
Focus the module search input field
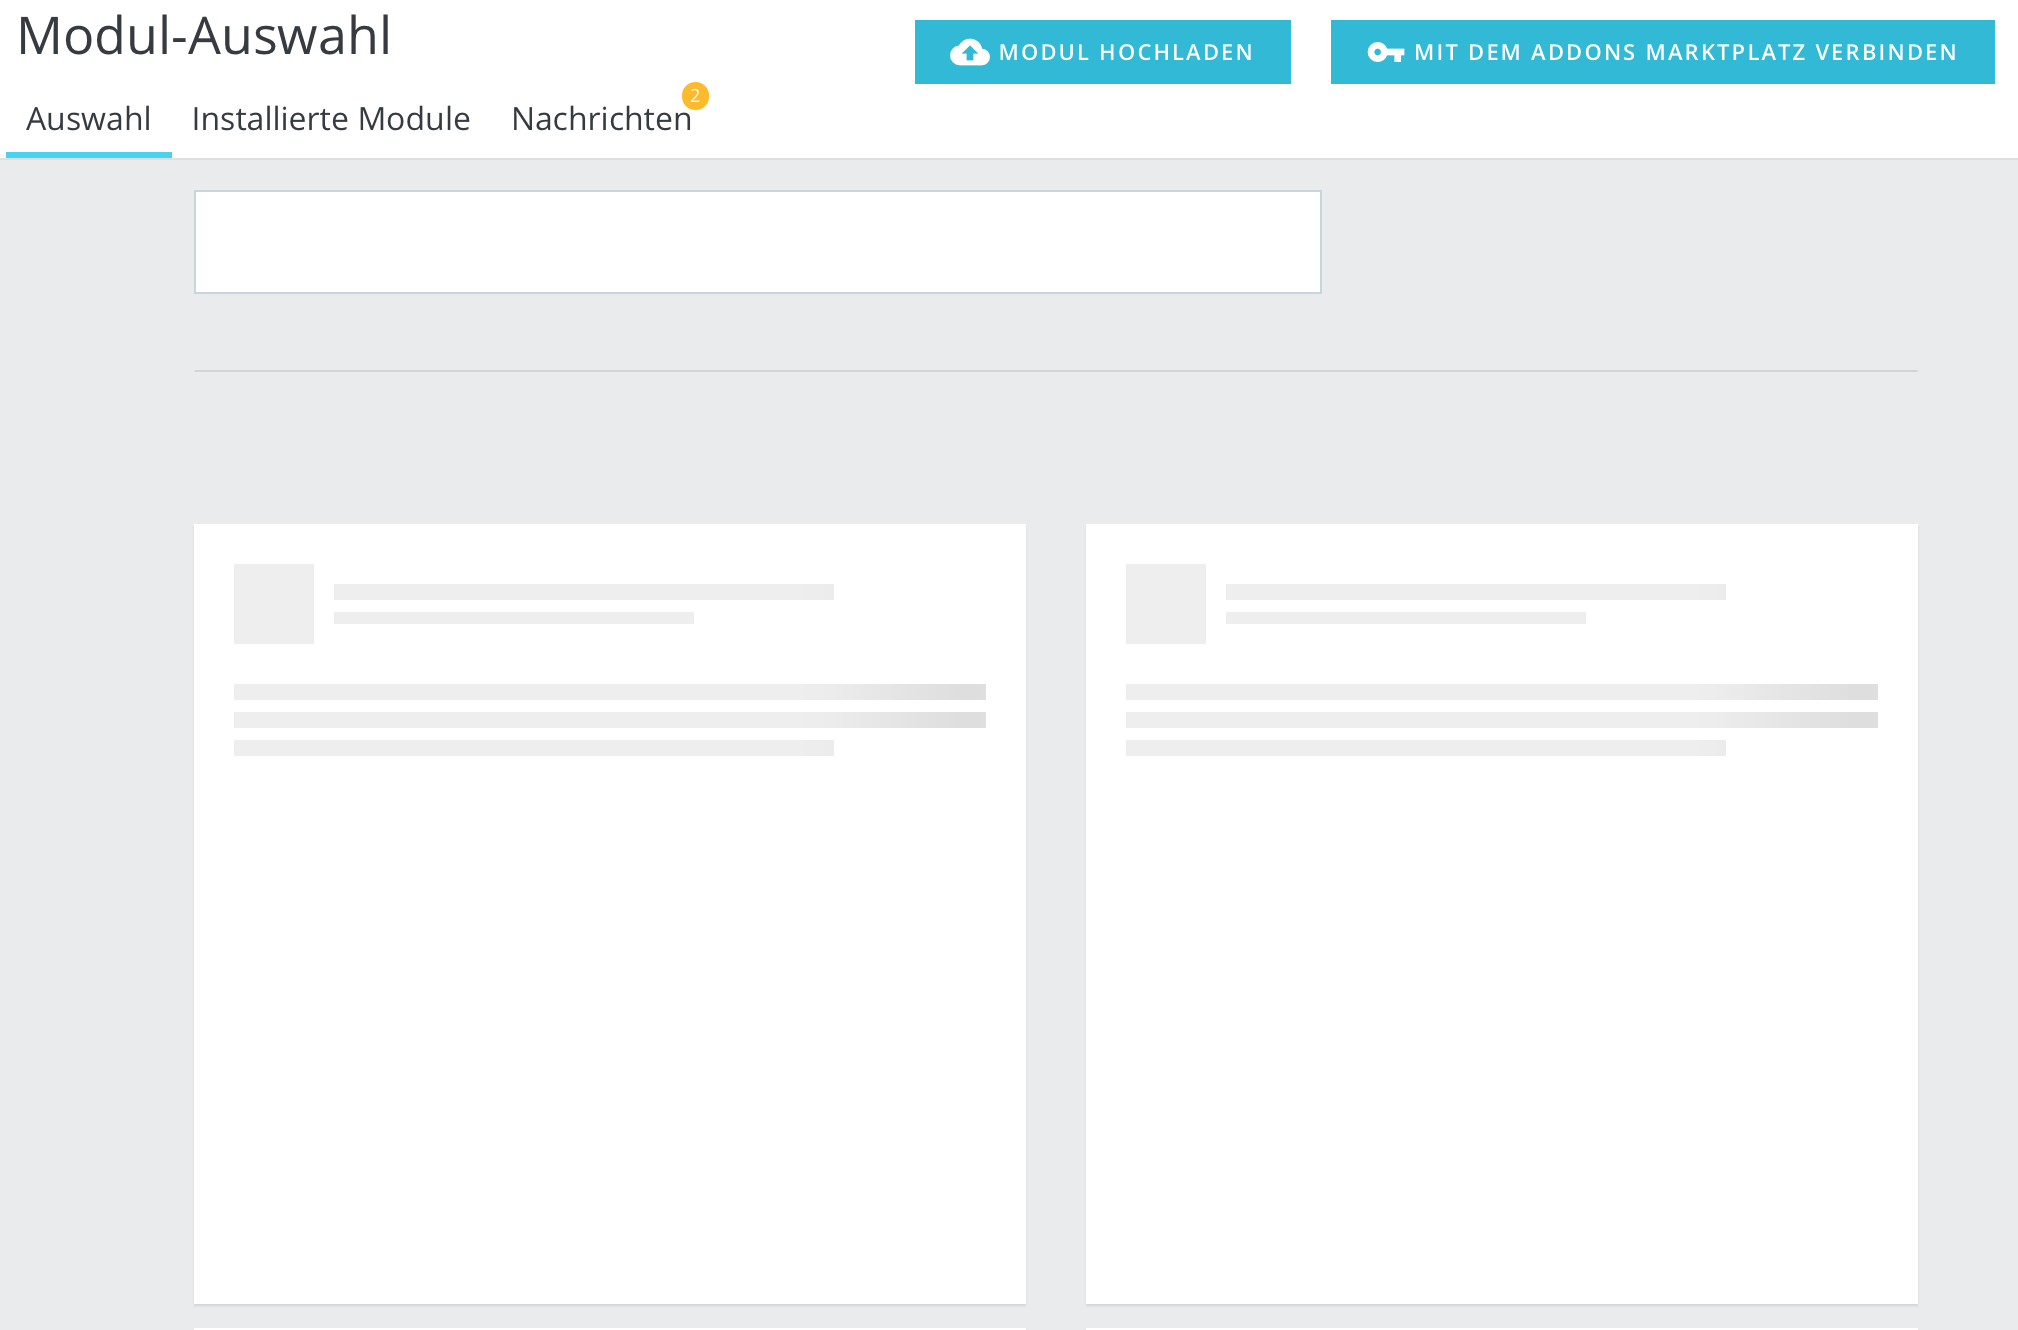(757, 242)
